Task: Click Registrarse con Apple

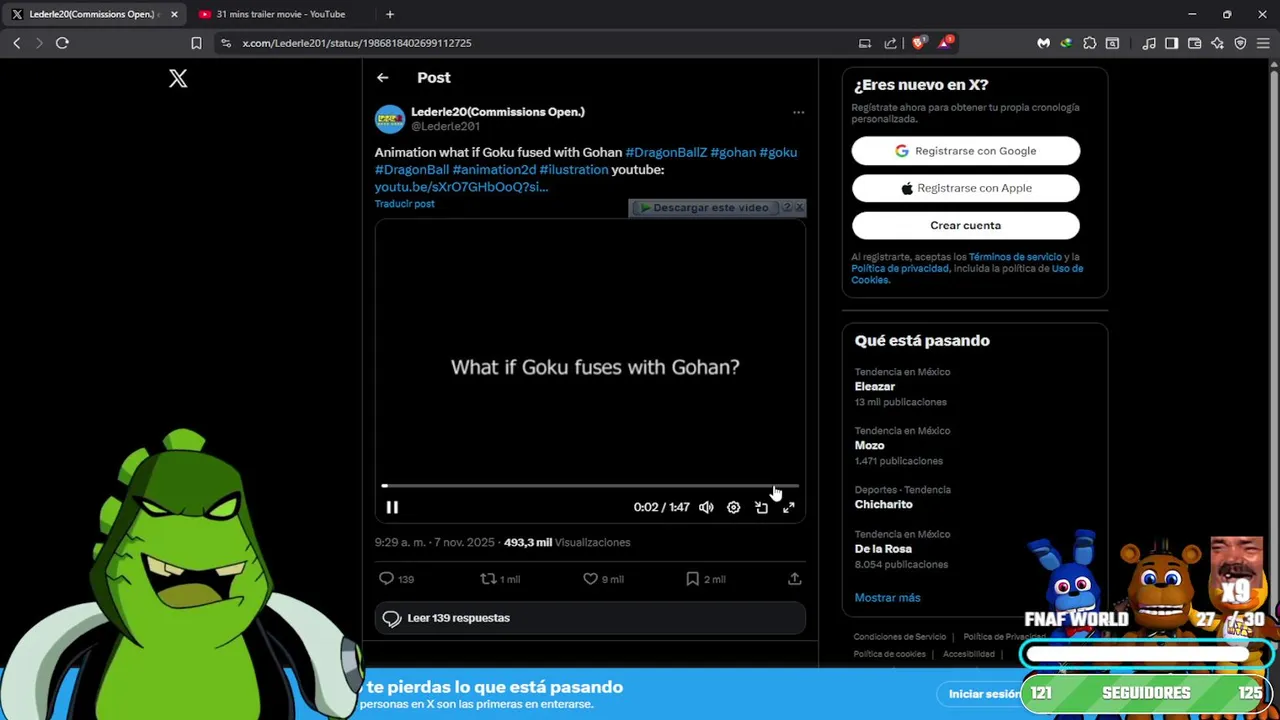Action: [x=965, y=188]
